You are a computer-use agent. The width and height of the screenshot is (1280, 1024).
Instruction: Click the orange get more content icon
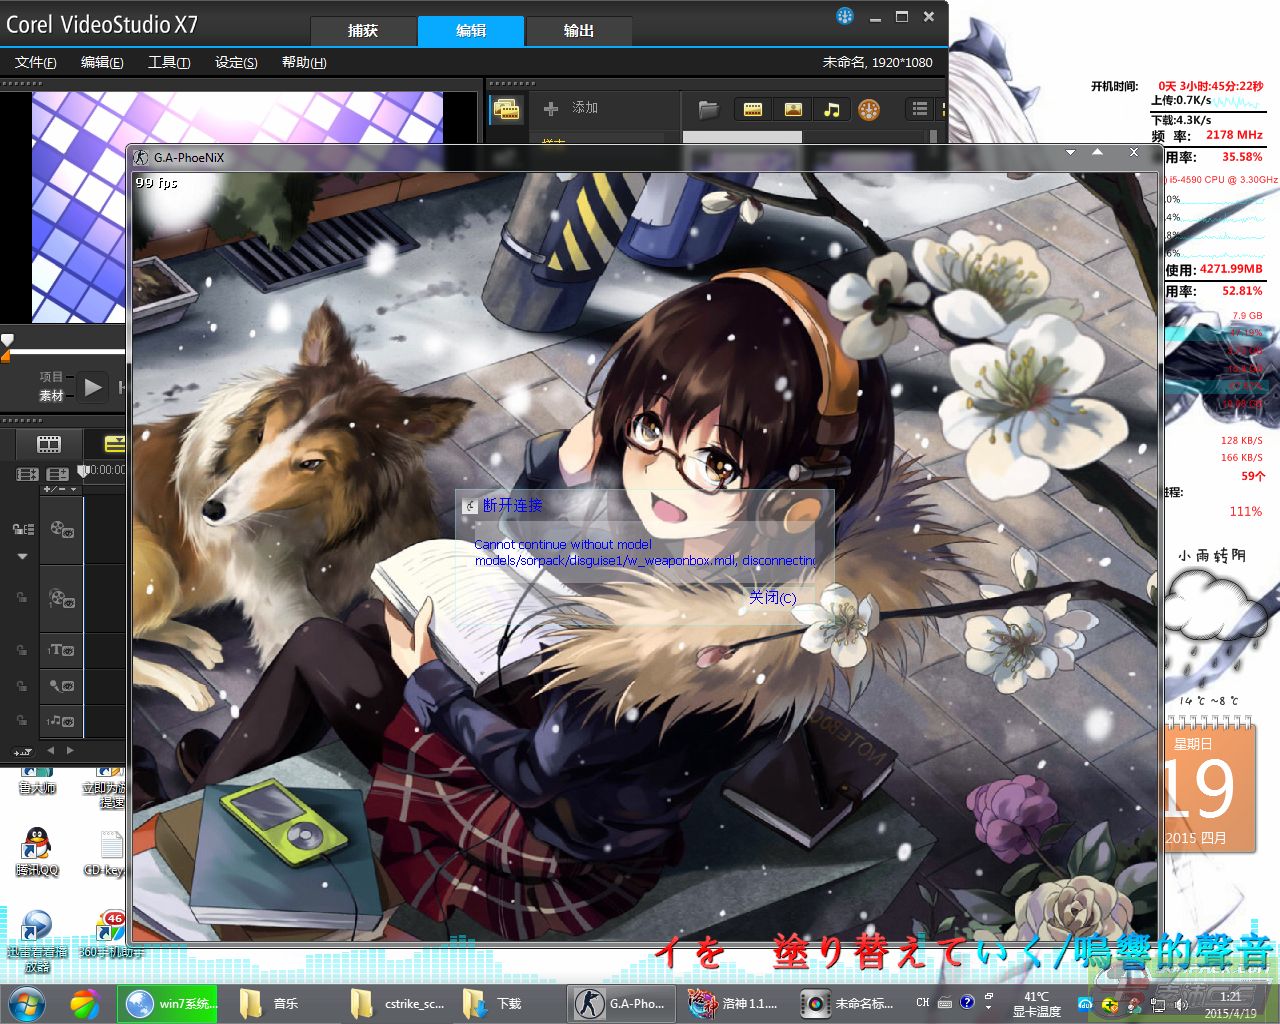point(869,110)
